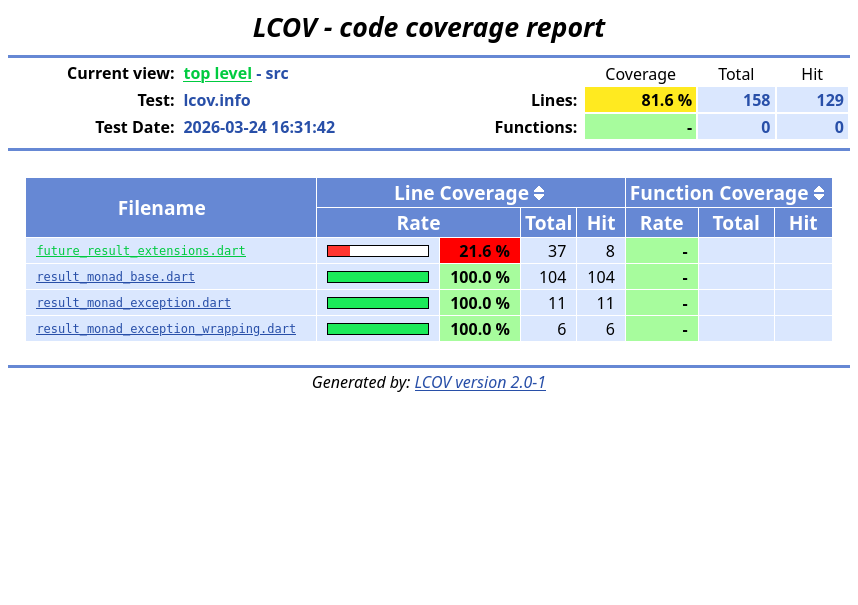Click coverage bar for result_monad_exception.dart
The image size is (858, 605).
click(378, 303)
